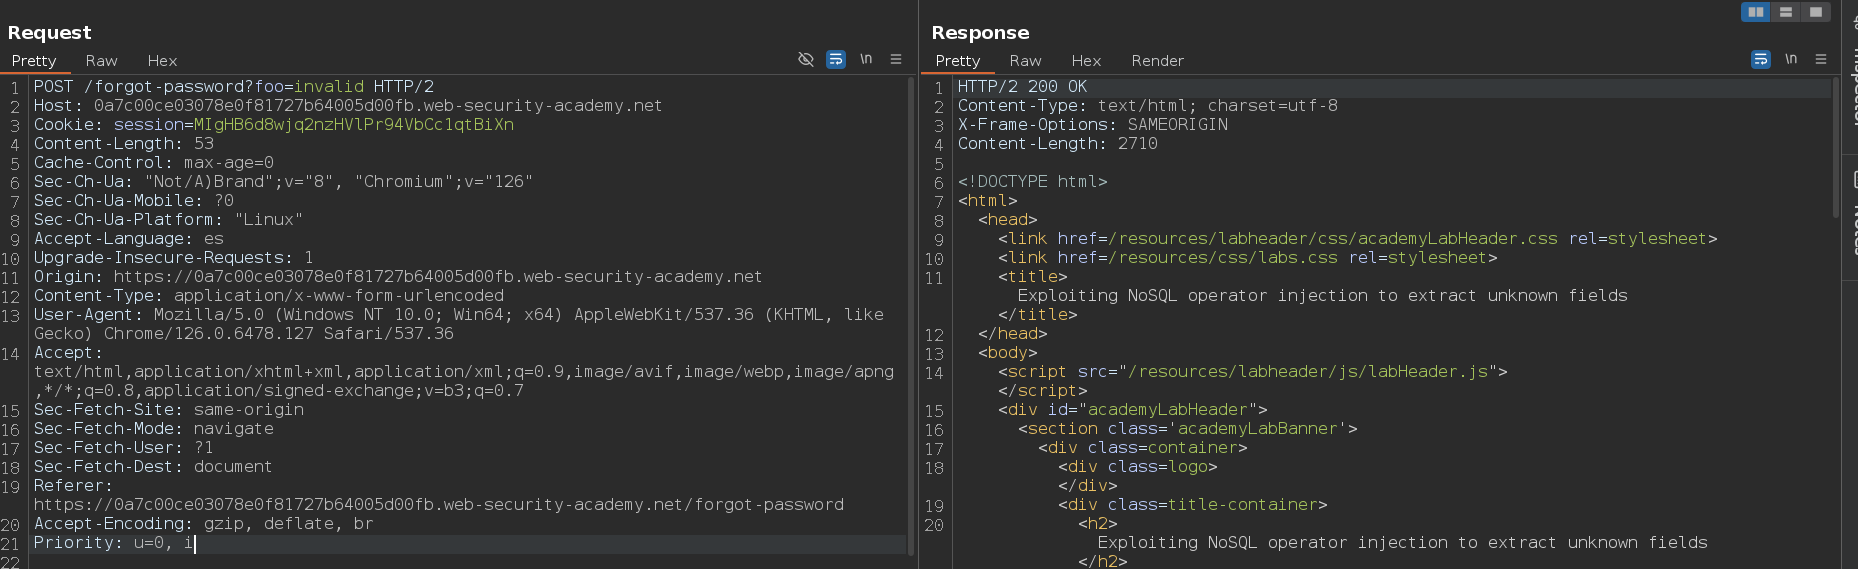
Task: Click the Referer URL line
Action: [x=439, y=505]
